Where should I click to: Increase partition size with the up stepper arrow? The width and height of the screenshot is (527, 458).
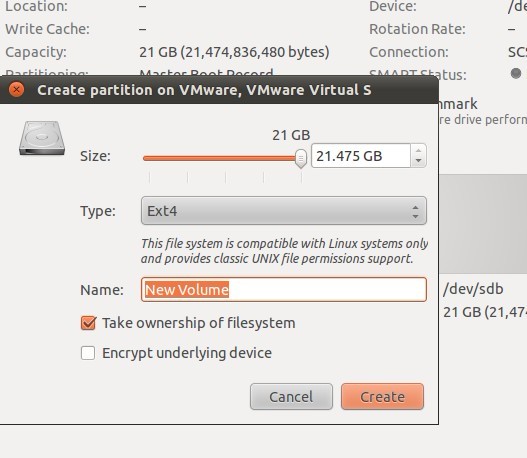click(x=418, y=151)
